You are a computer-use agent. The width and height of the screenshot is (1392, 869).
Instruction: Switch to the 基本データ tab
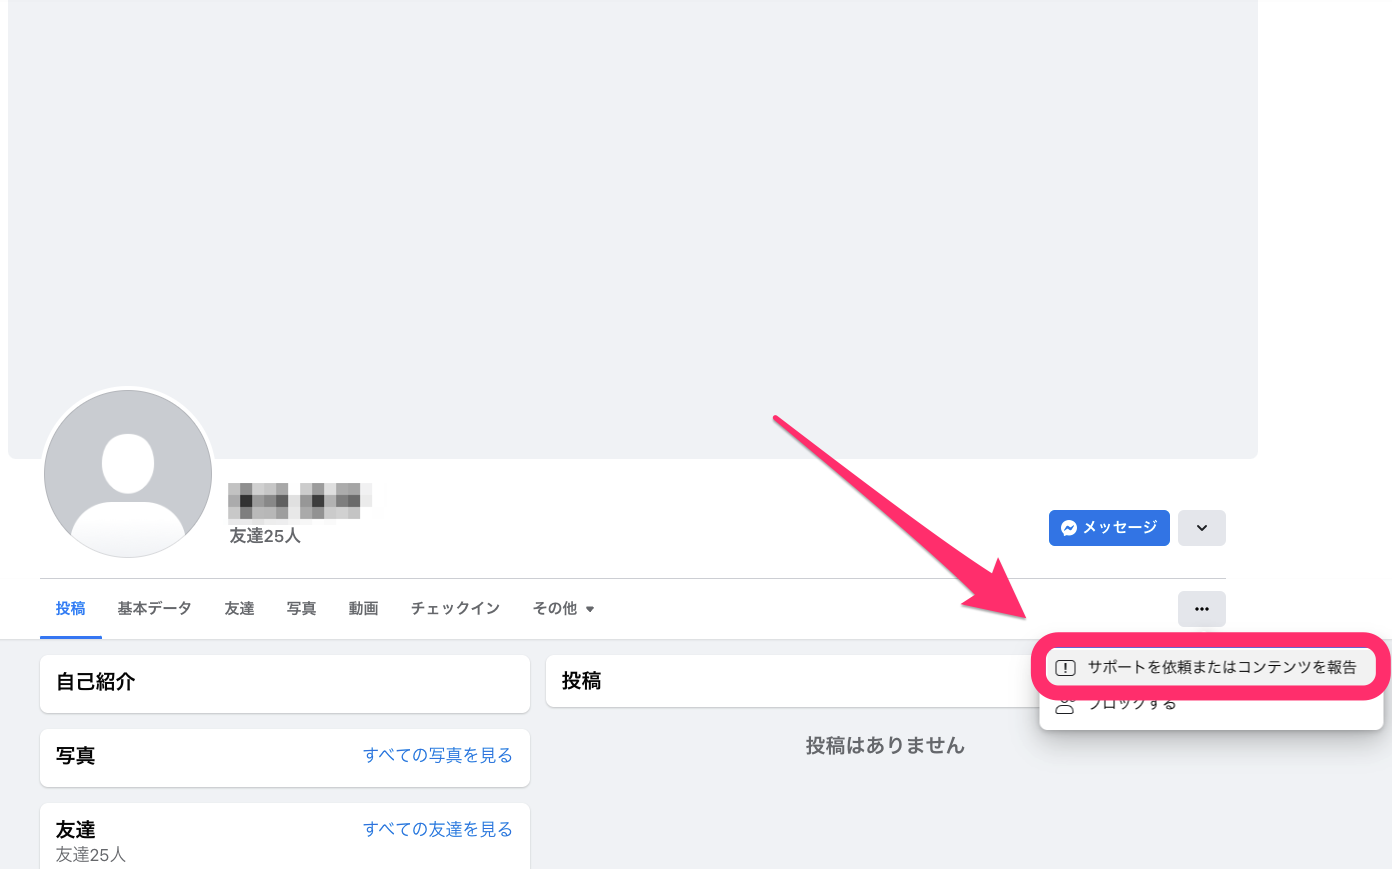pyautogui.click(x=153, y=608)
